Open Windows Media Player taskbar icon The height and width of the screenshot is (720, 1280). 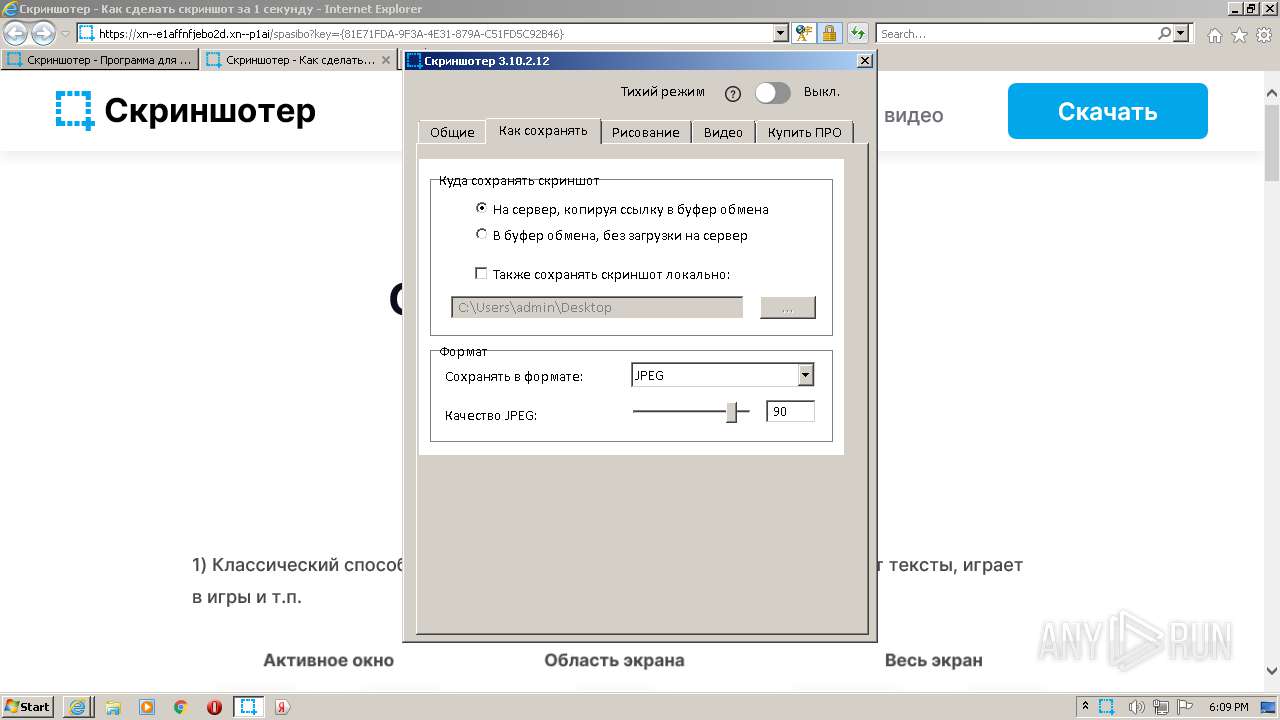[147, 707]
